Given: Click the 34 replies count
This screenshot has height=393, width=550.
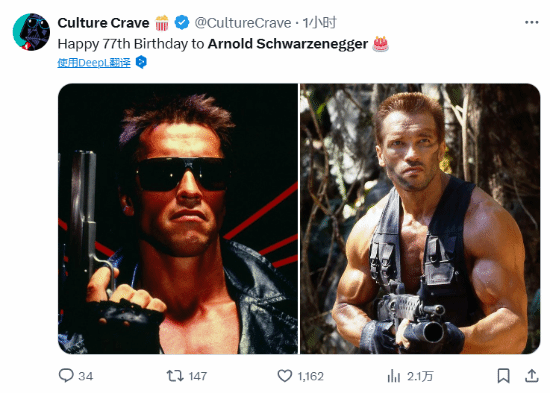Looking at the screenshot, I should pos(86,376).
